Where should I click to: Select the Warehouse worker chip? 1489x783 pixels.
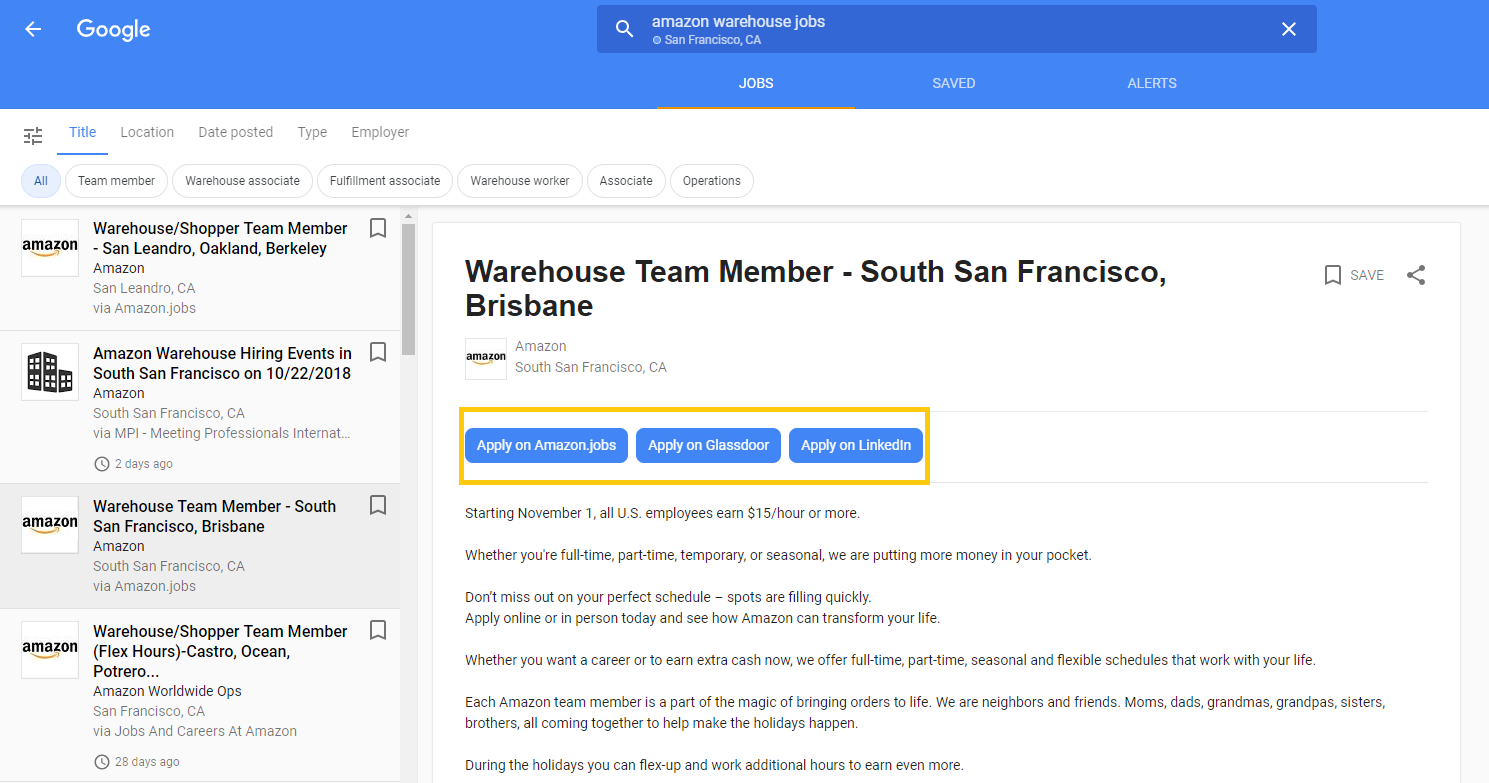click(520, 181)
